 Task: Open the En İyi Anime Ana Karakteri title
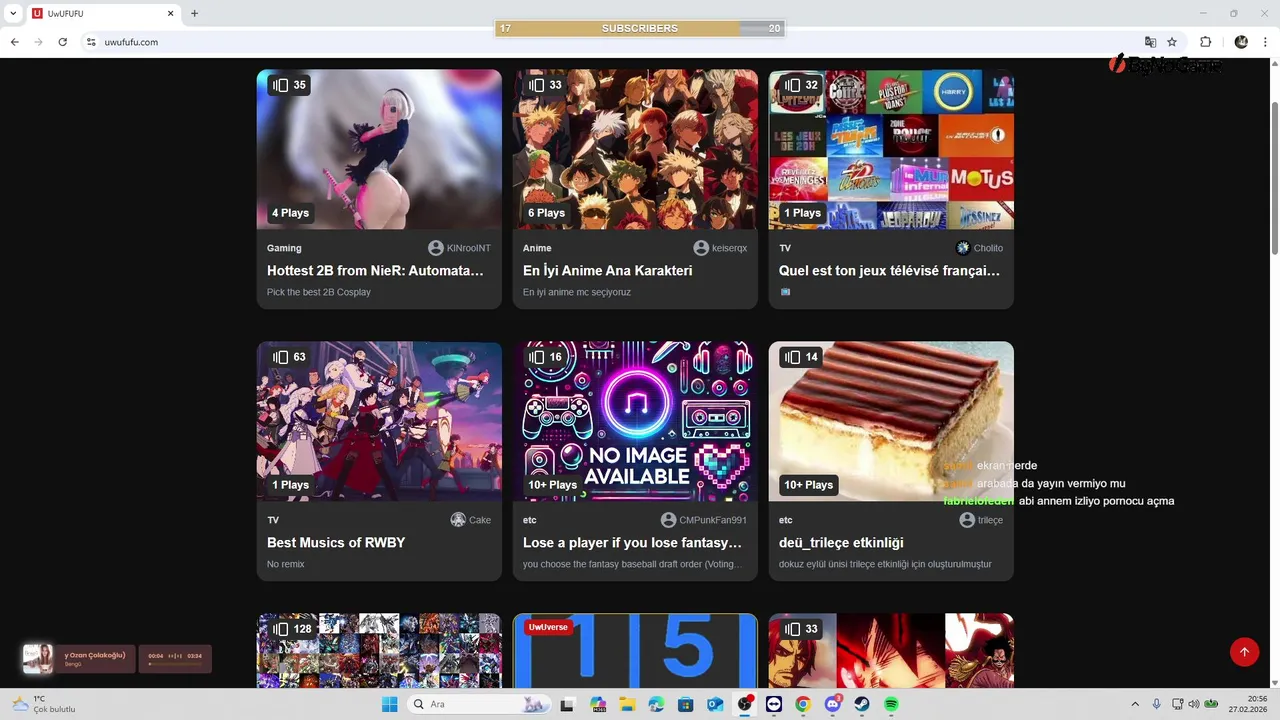[x=607, y=270]
